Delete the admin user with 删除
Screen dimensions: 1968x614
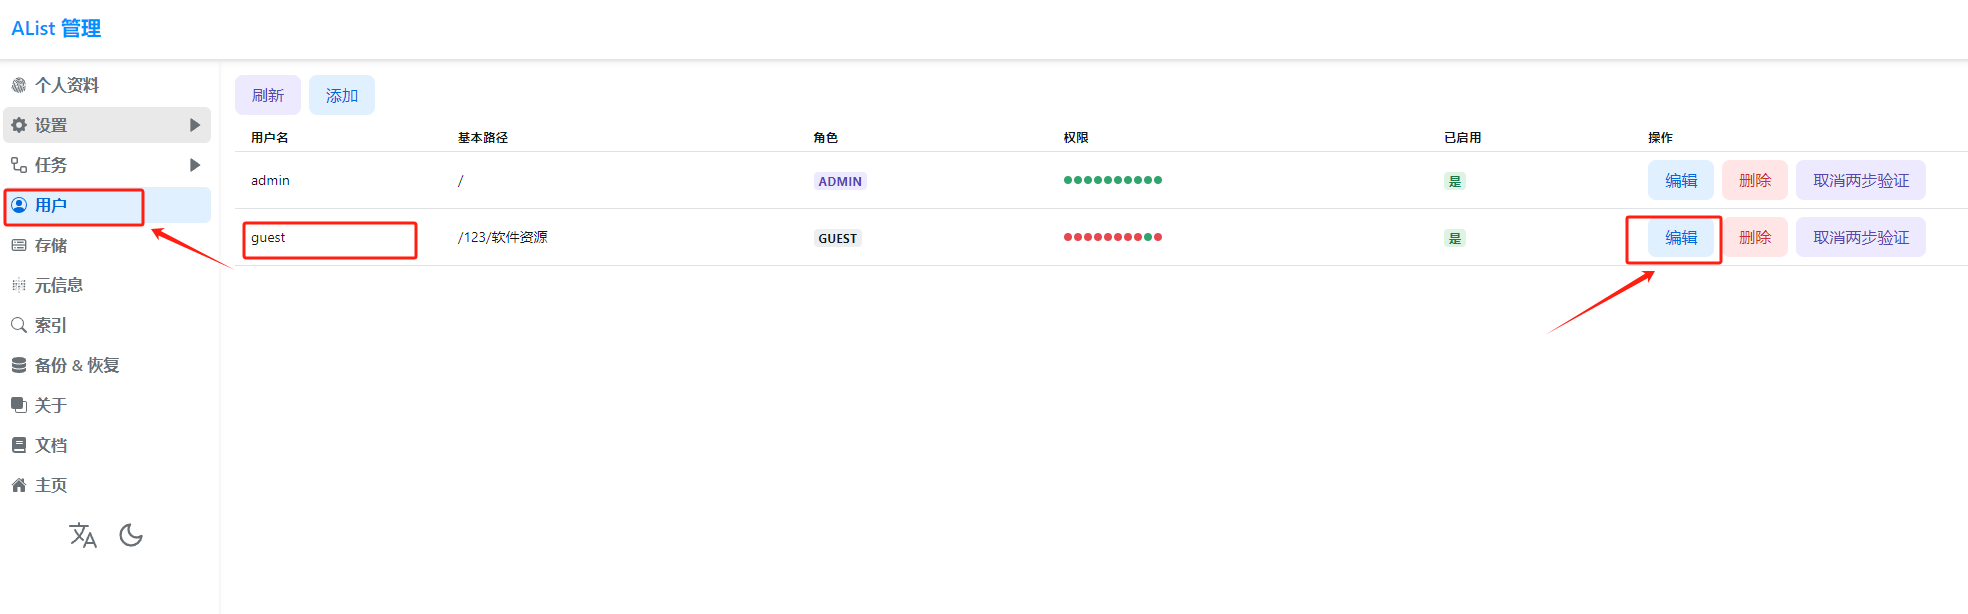point(1754,181)
